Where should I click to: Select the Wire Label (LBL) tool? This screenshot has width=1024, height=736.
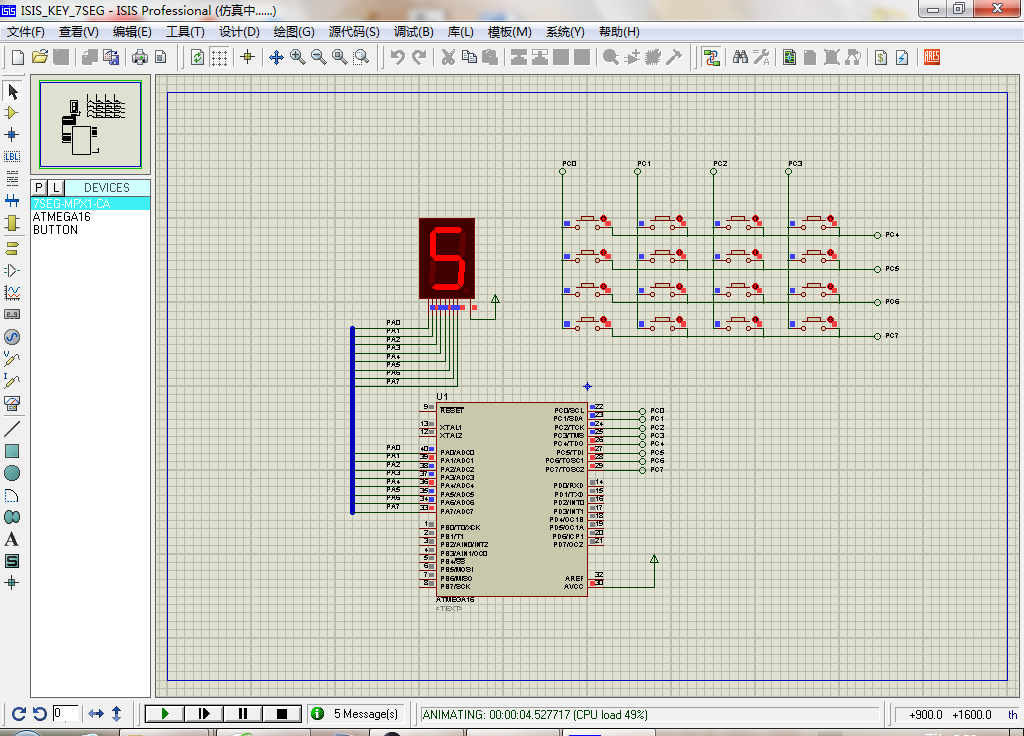(x=12, y=157)
